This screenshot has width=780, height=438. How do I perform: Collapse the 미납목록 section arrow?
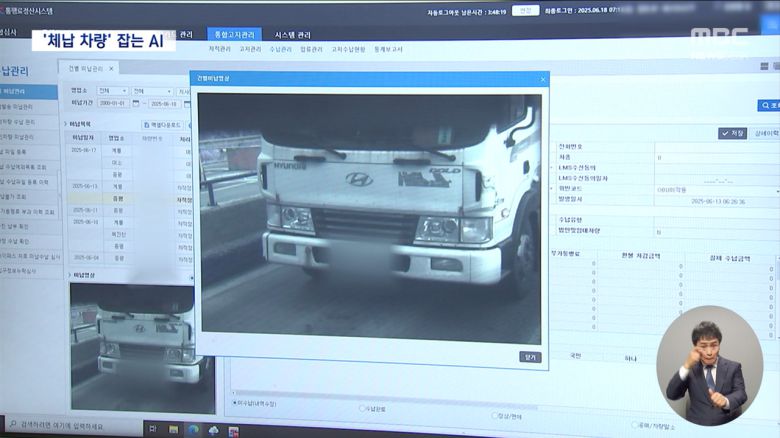tap(65, 123)
